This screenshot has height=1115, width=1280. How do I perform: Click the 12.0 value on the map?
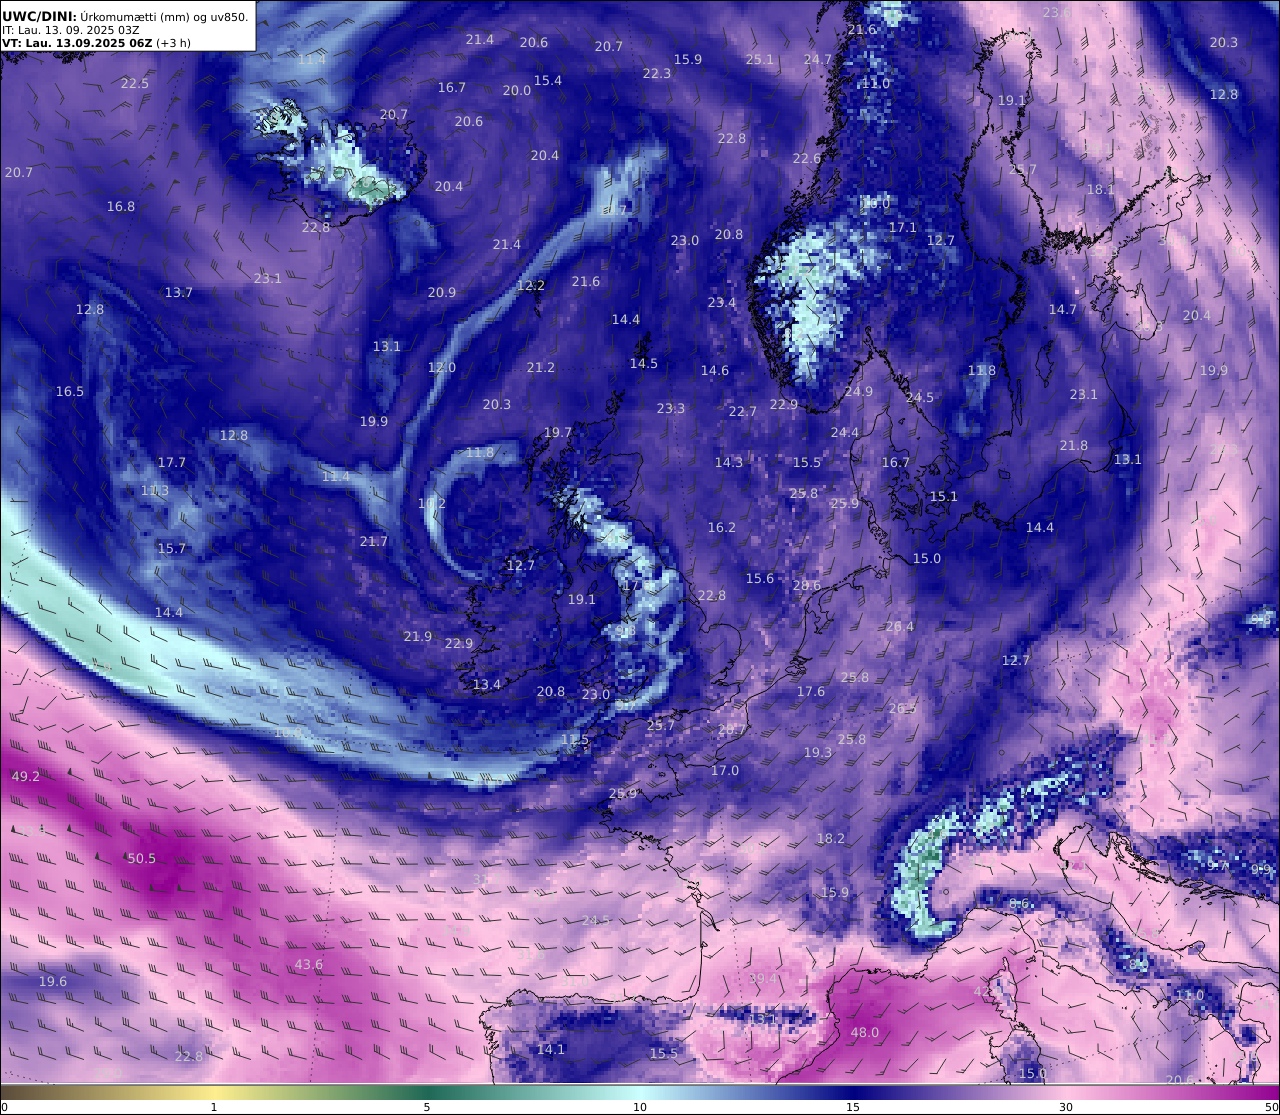pos(442,367)
